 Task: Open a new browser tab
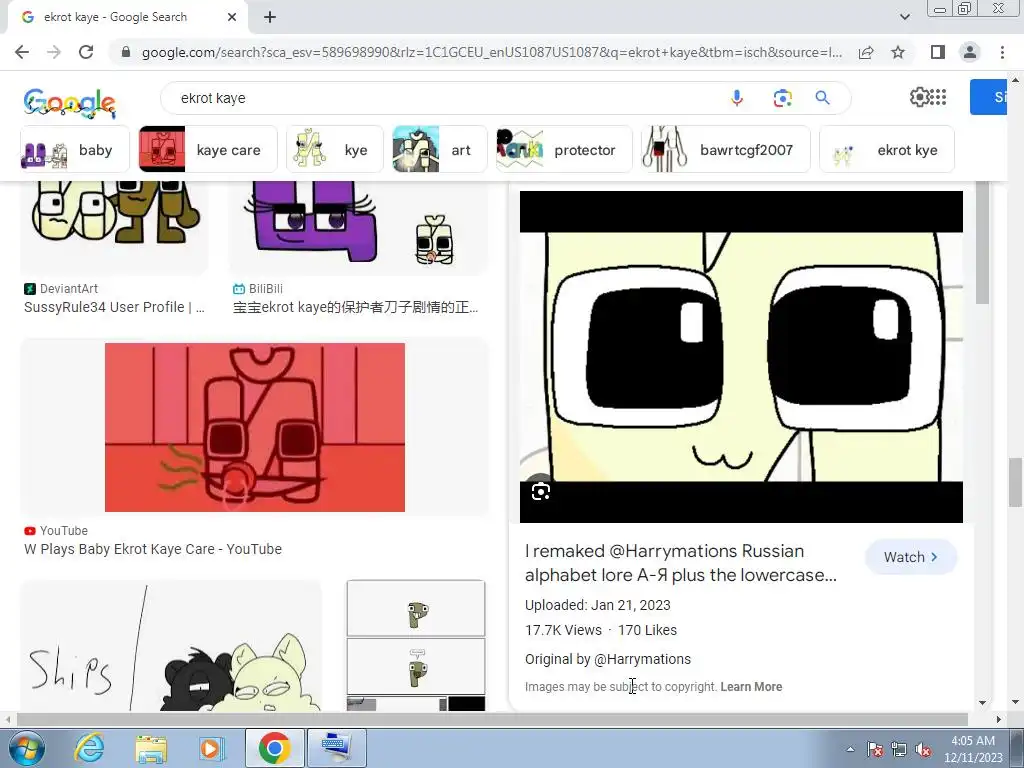270,17
